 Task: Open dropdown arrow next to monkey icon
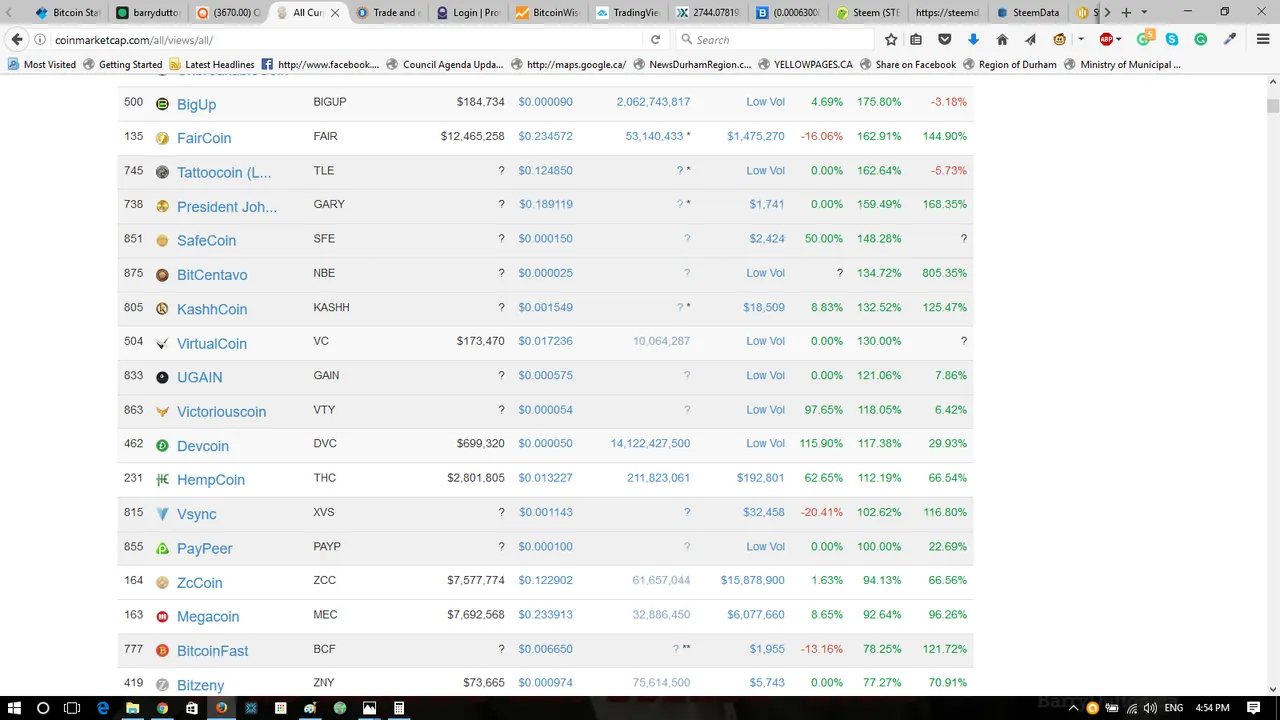(x=1081, y=40)
